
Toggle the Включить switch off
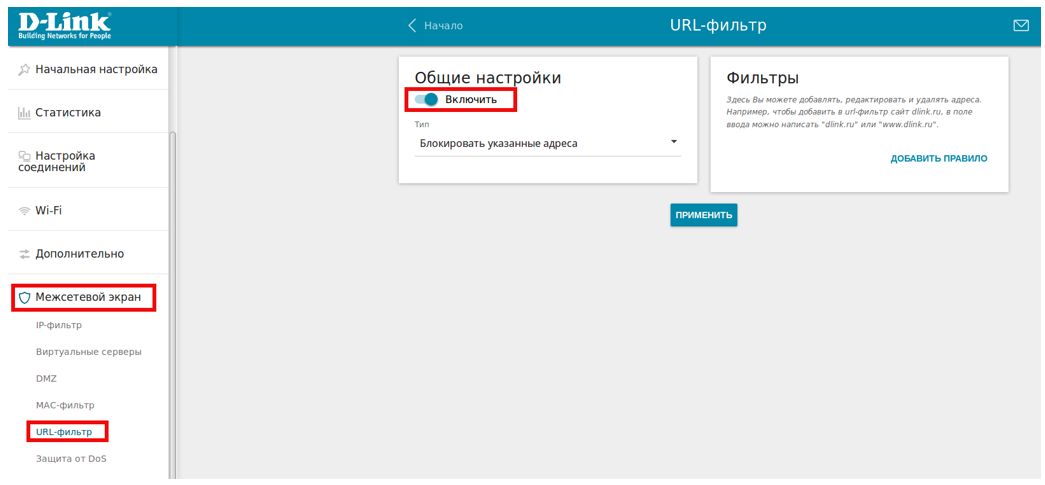point(426,99)
